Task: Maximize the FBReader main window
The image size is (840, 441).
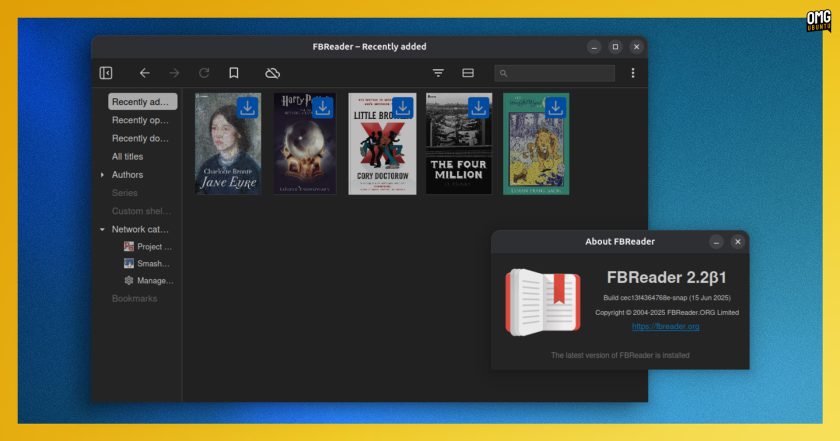Action: [x=616, y=47]
